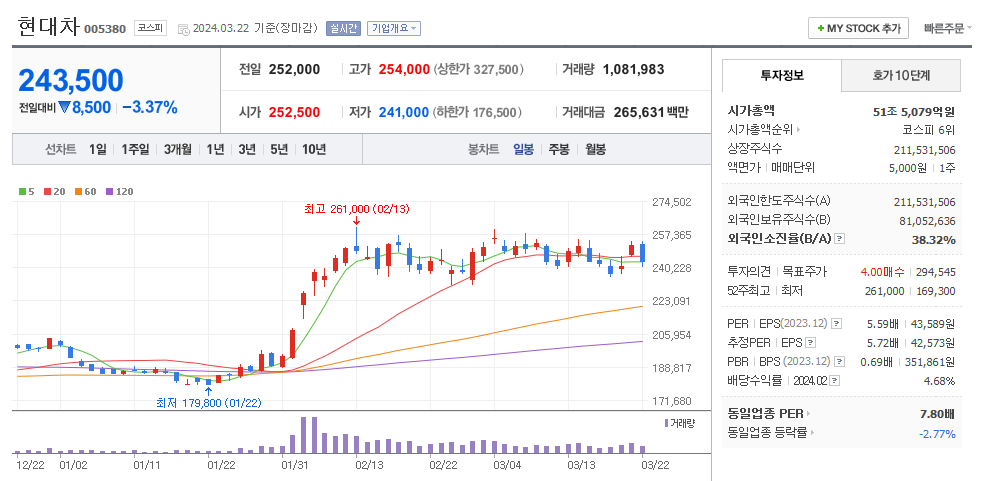Click the red 20-day moving average legend square
This screenshot has height=481, width=986.
[47, 192]
